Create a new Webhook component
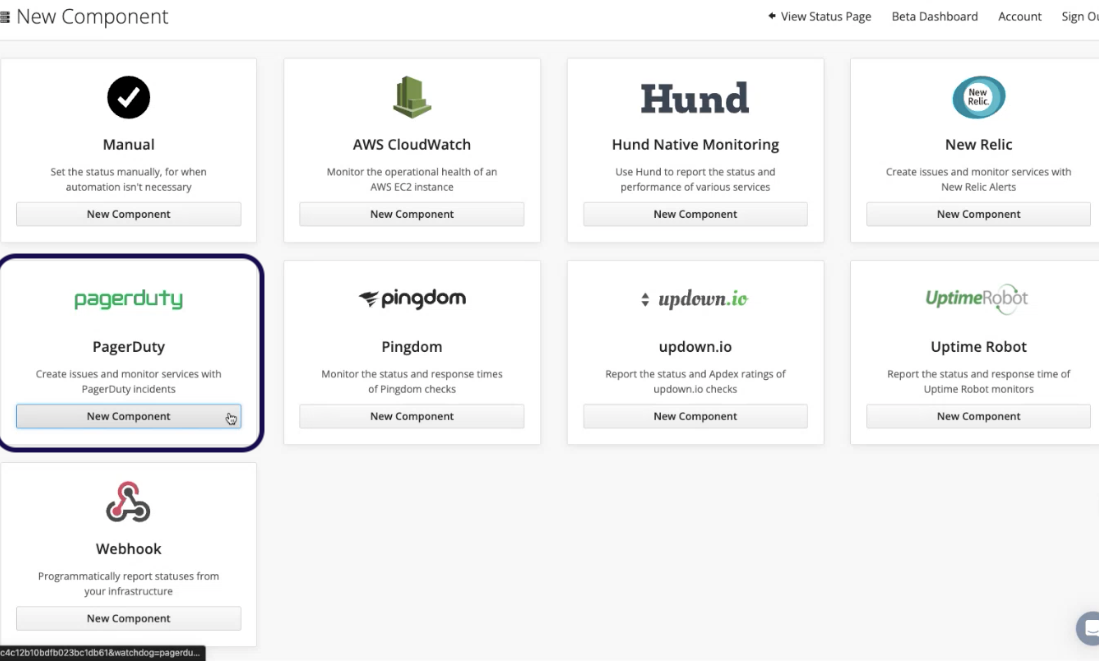The width and height of the screenshot is (1099, 661). [128, 618]
